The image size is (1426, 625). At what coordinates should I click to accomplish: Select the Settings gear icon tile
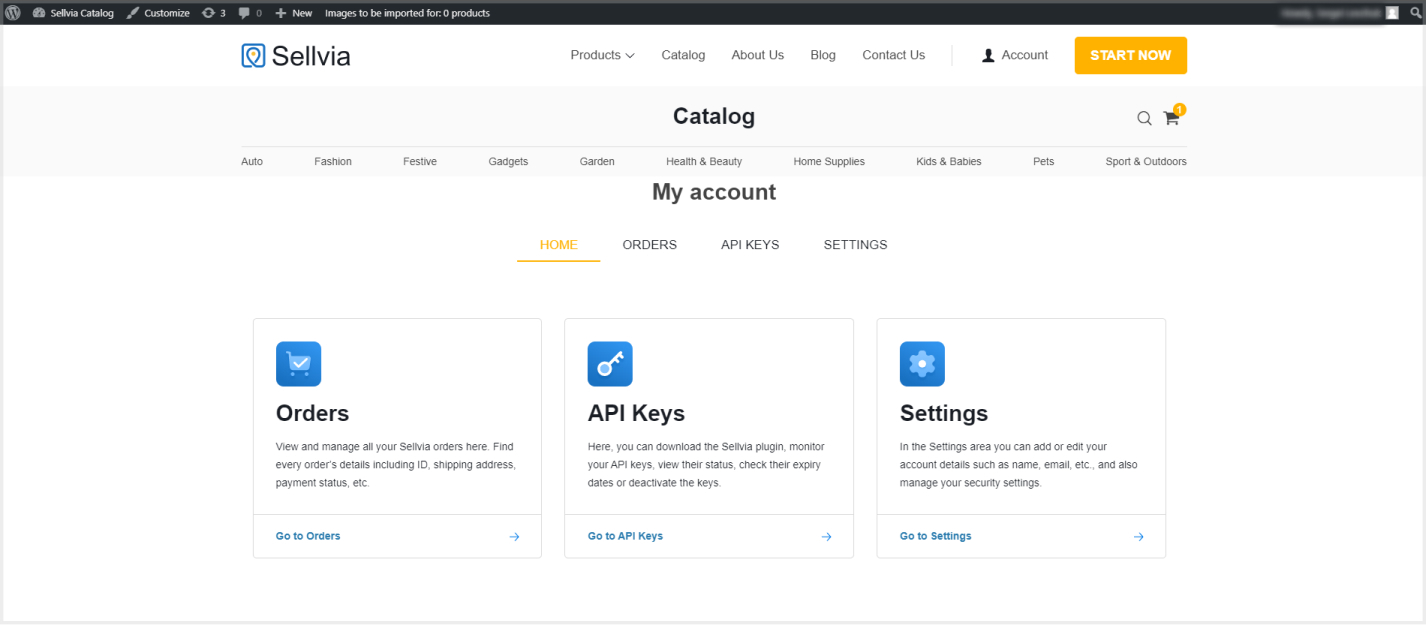click(x=922, y=364)
